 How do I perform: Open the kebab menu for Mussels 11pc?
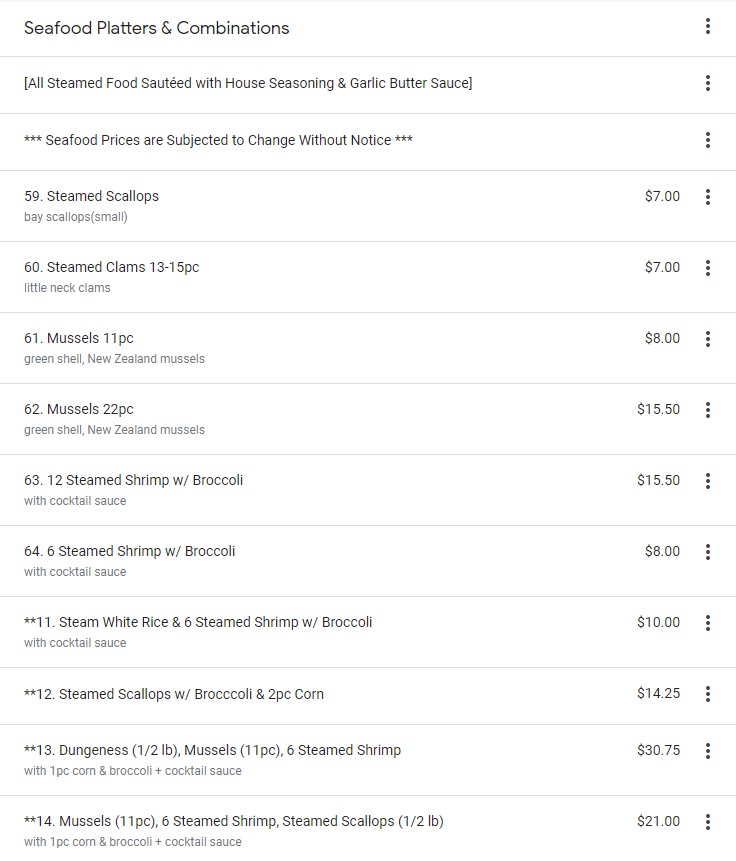(708, 339)
